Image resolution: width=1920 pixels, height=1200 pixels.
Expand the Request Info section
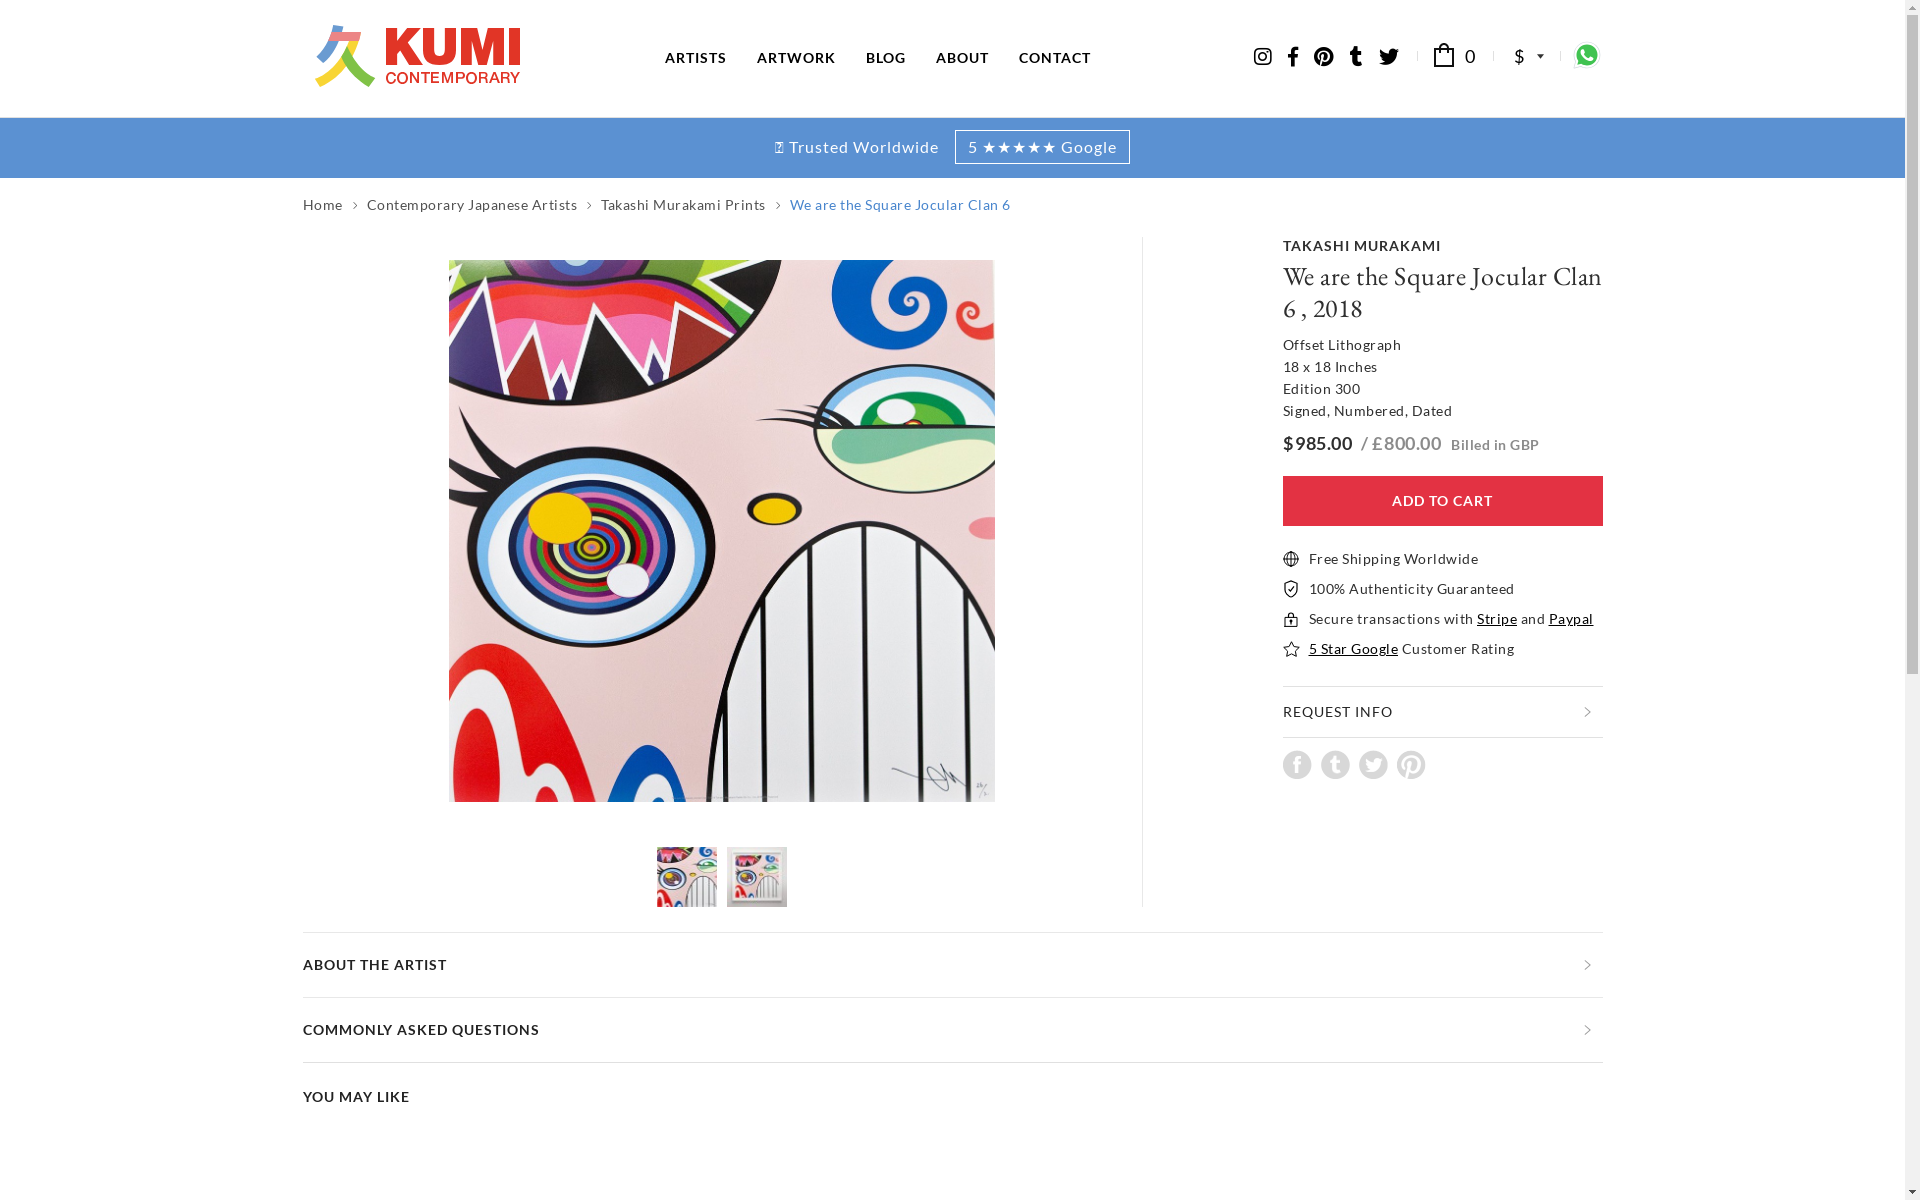[1442, 712]
